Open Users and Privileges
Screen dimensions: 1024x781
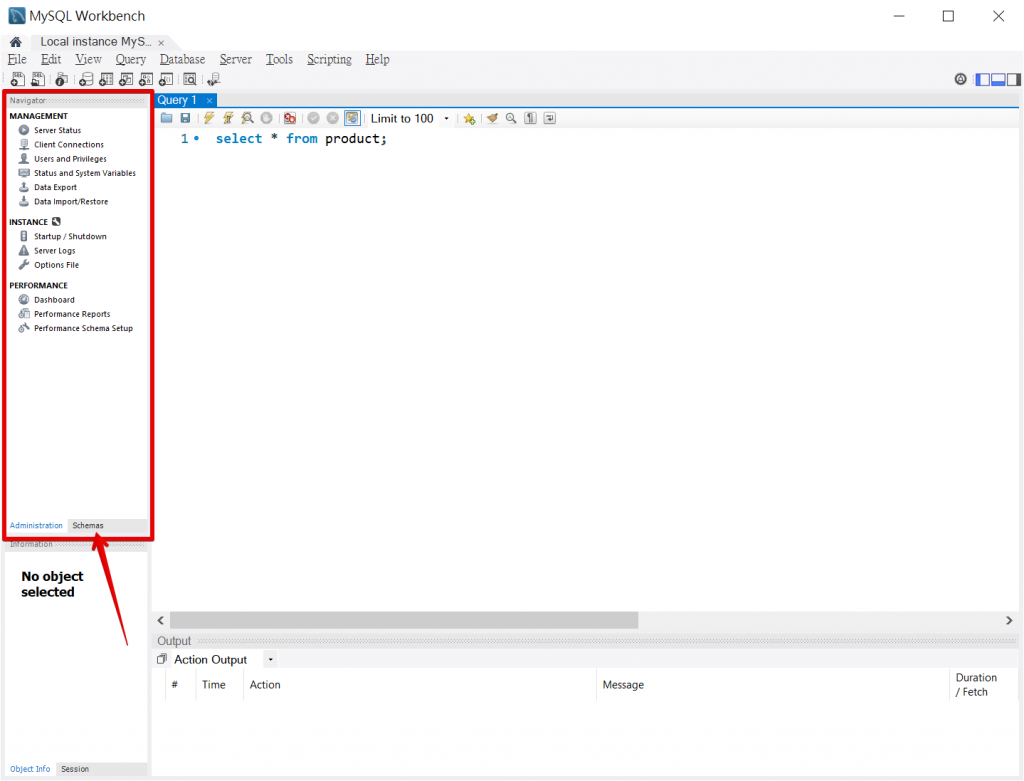pos(70,159)
